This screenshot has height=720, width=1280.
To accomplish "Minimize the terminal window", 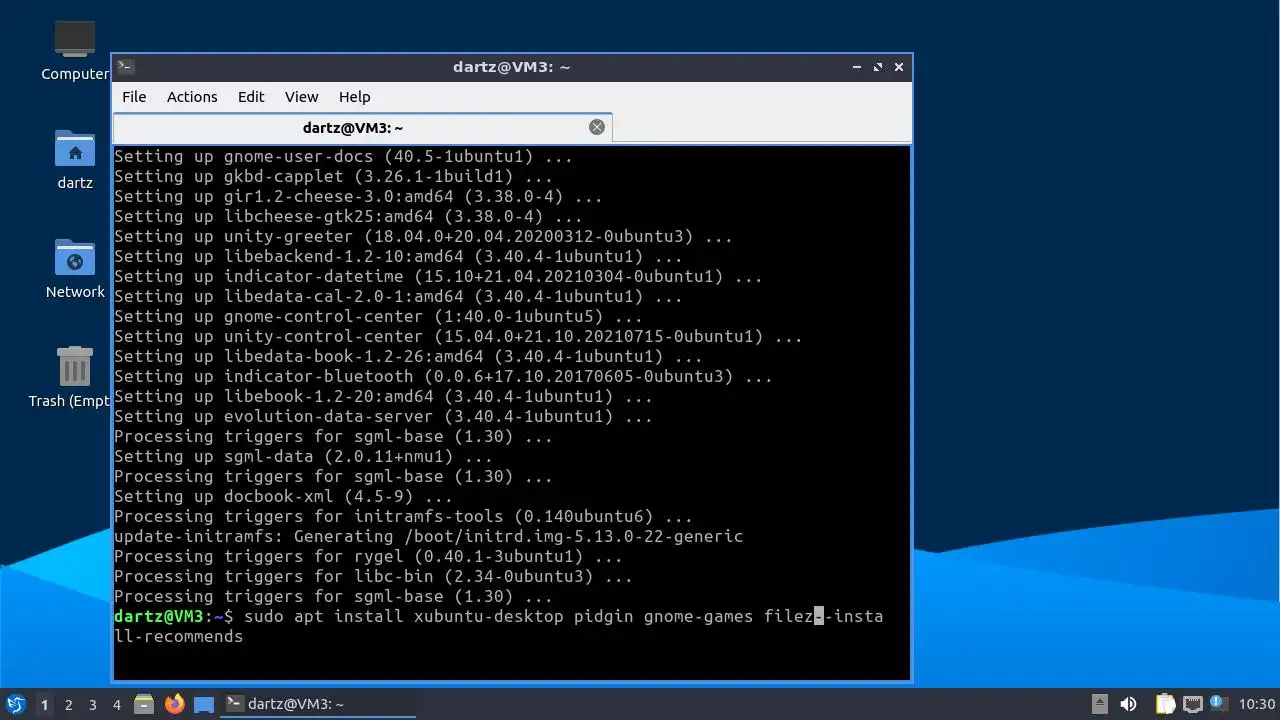I will 857,67.
